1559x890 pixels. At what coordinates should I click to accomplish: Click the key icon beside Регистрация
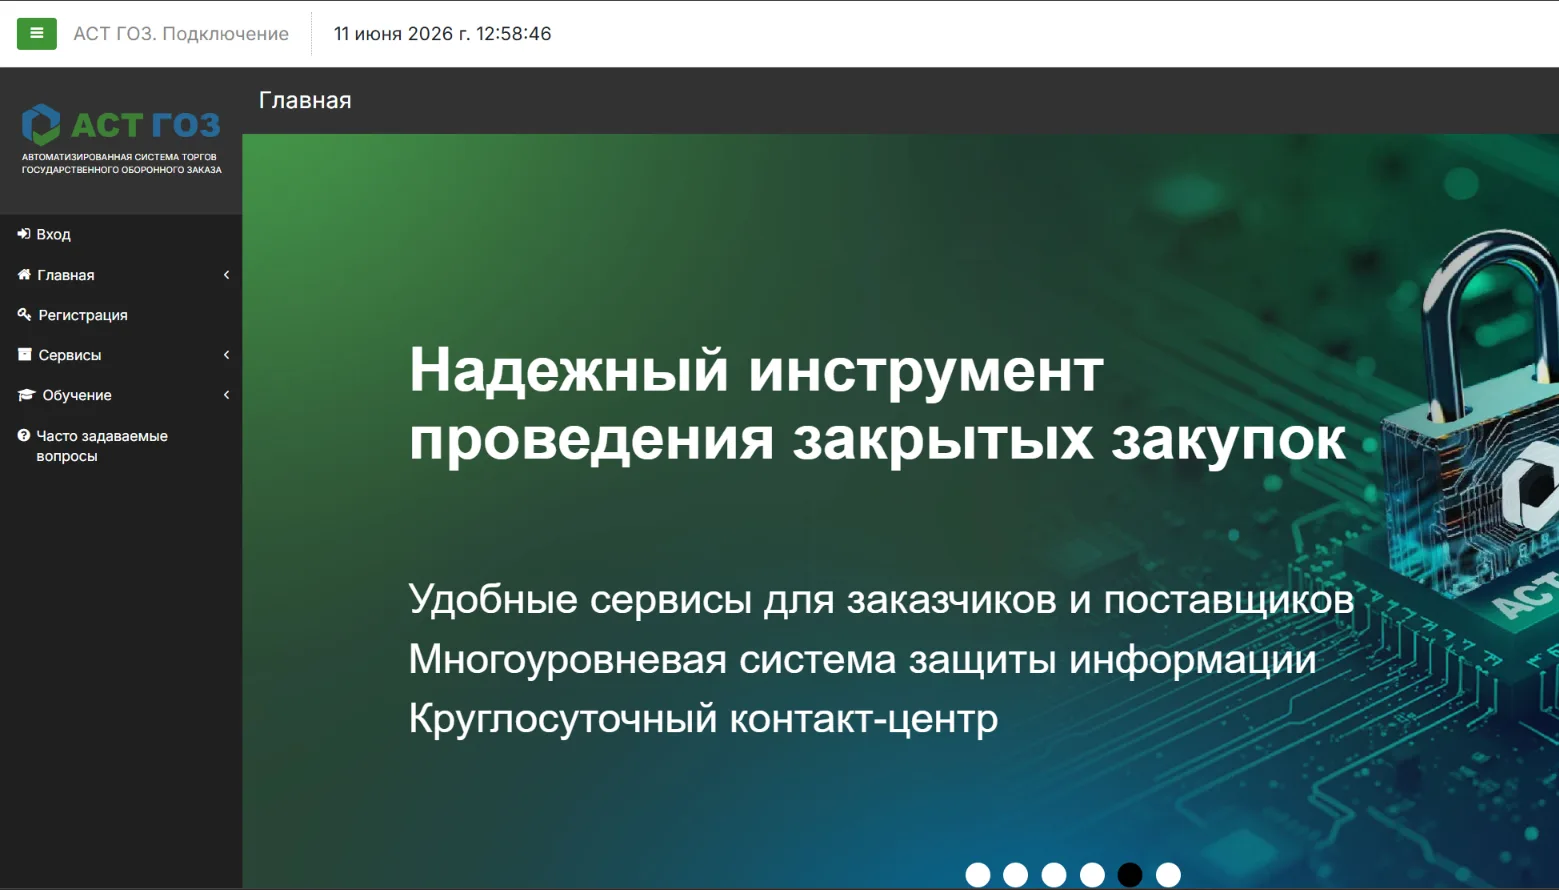[24, 314]
